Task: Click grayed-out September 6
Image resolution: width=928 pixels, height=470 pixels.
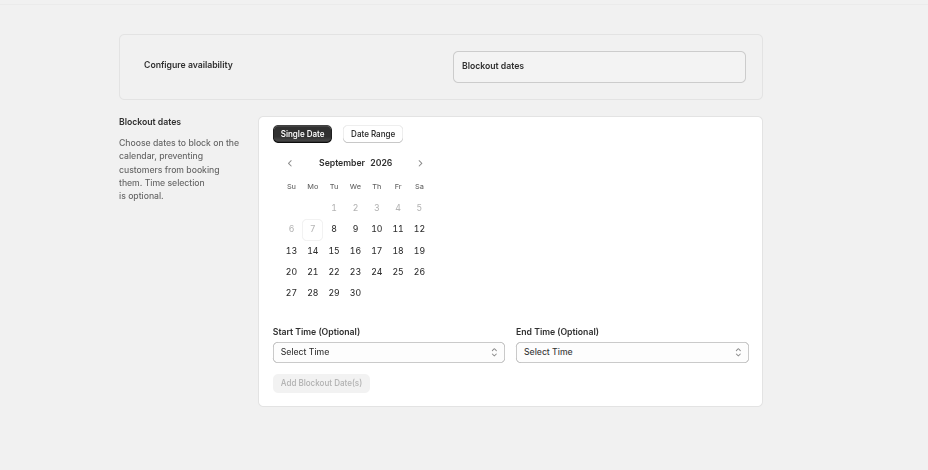Action: click(291, 229)
